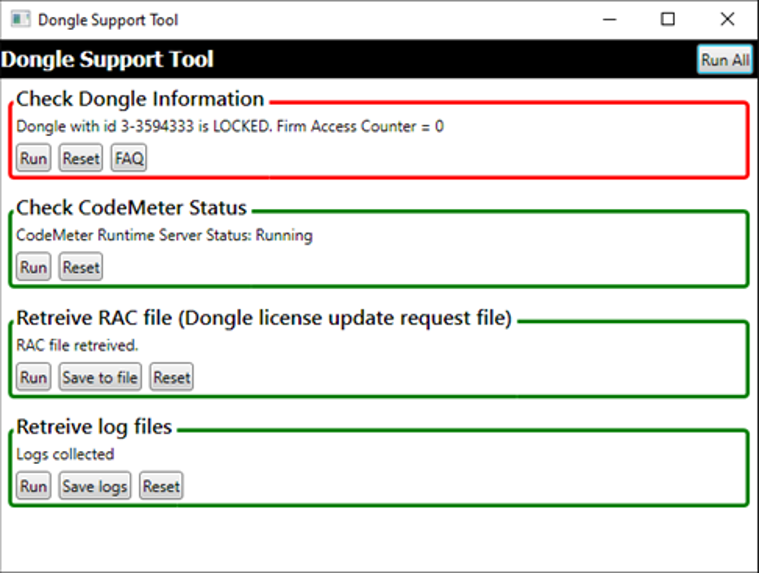The image size is (759, 573).
Task: Maximize the Dongle Support Tool window
Action: coord(668,20)
